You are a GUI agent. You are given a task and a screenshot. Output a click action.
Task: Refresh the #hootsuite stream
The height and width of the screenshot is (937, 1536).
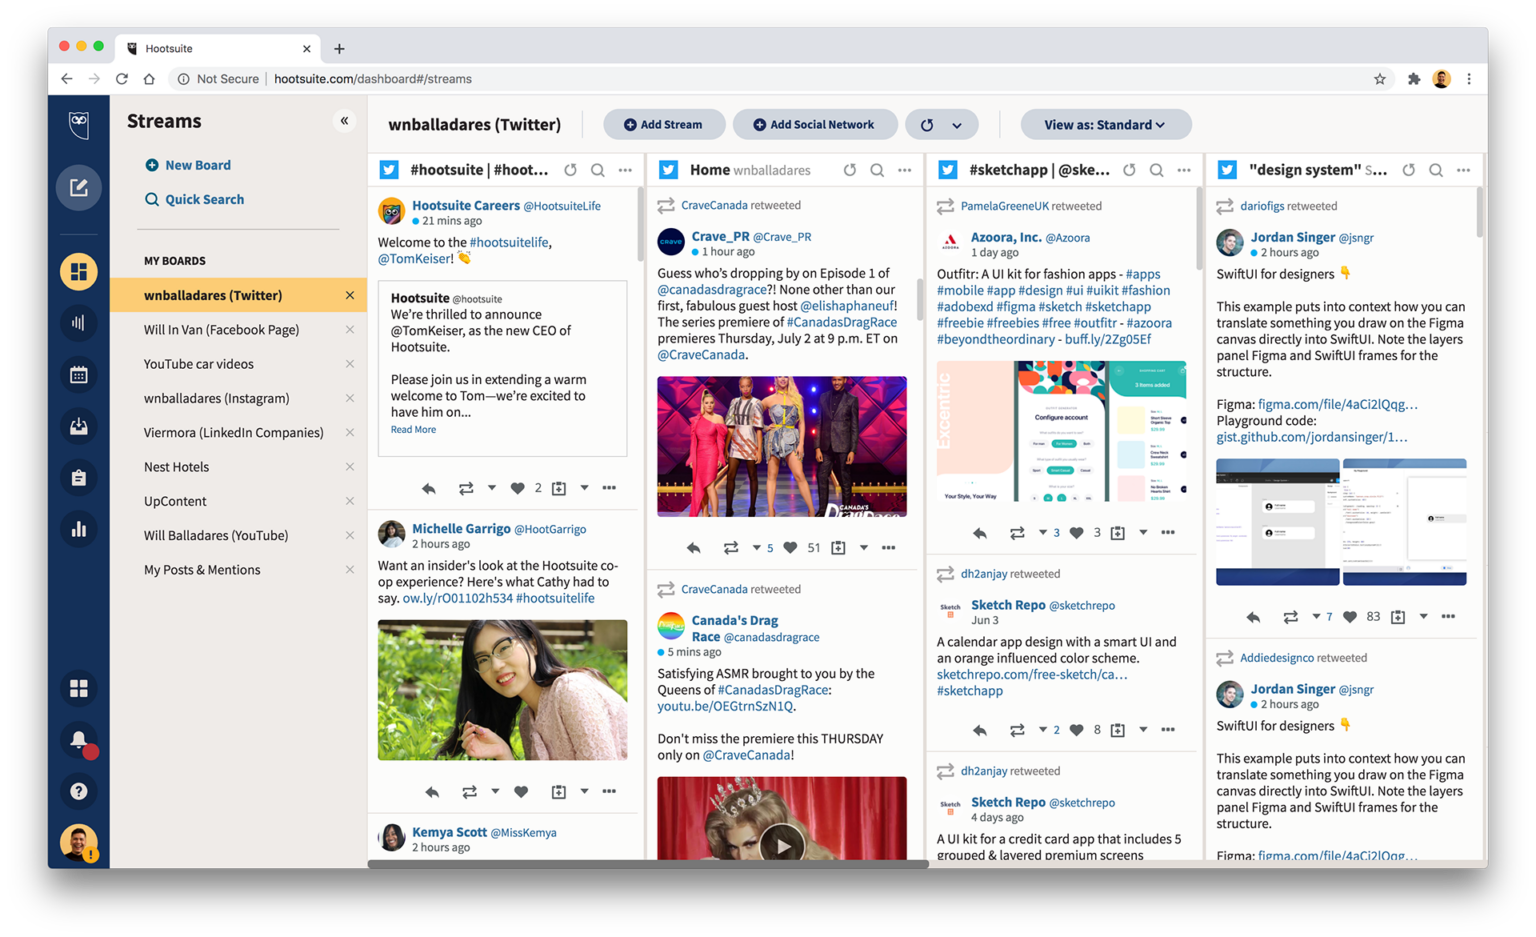click(x=570, y=170)
